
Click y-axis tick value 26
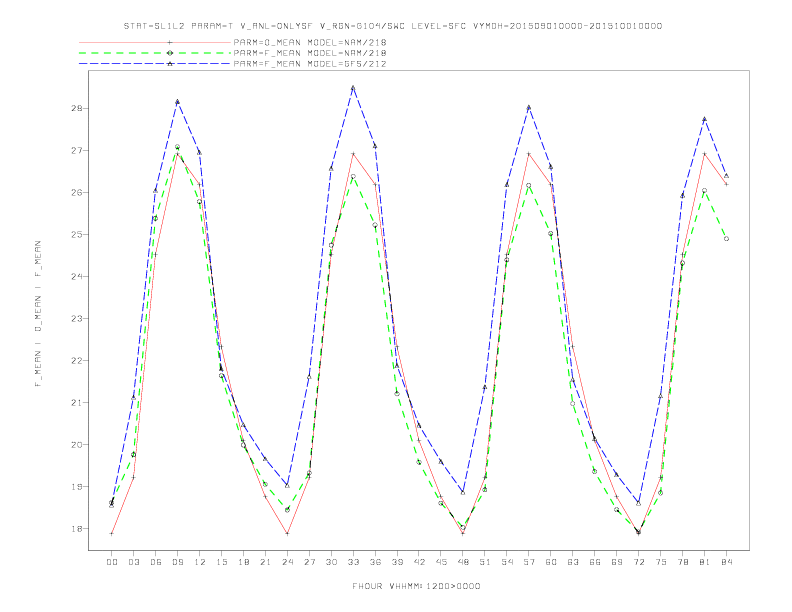coord(77,192)
